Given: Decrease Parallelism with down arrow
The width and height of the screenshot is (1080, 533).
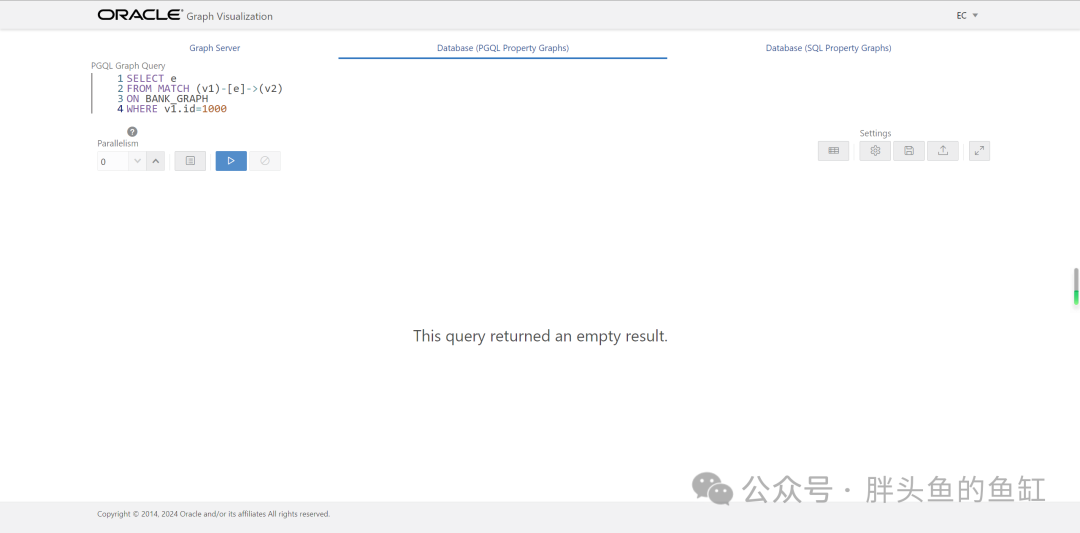Looking at the screenshot, I should click(x=138, y=161).
